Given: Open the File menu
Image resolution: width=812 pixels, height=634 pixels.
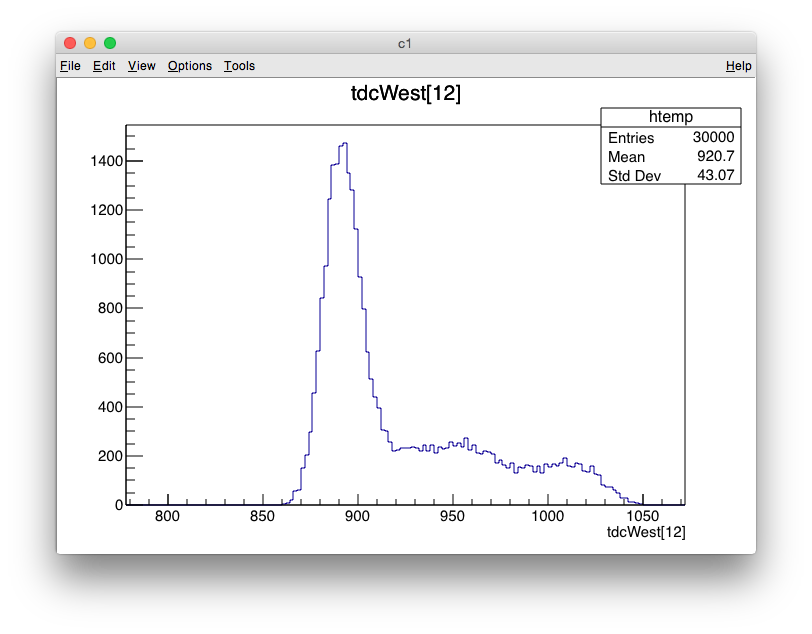Looking at the screenshot, I should (x=70, y=66).
